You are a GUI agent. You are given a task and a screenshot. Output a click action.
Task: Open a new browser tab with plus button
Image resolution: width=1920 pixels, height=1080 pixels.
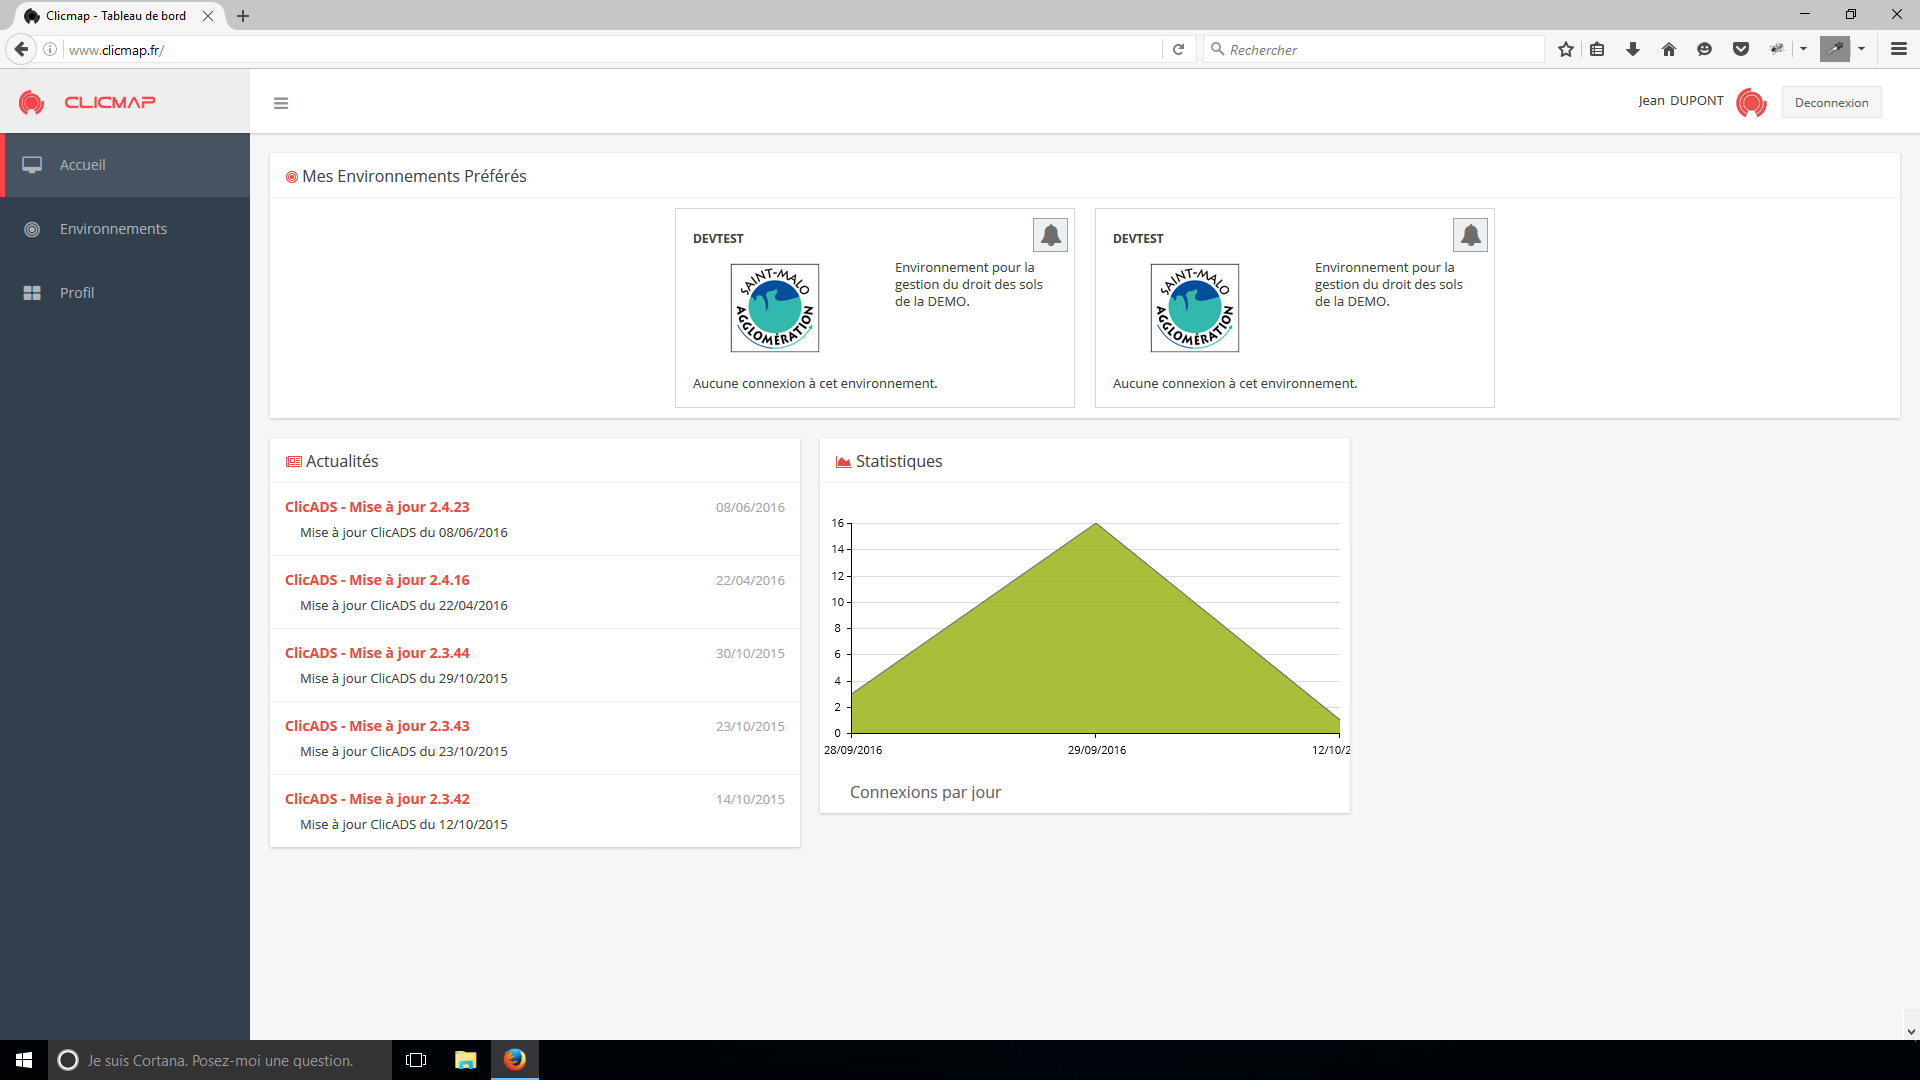[x=243, y=16]
